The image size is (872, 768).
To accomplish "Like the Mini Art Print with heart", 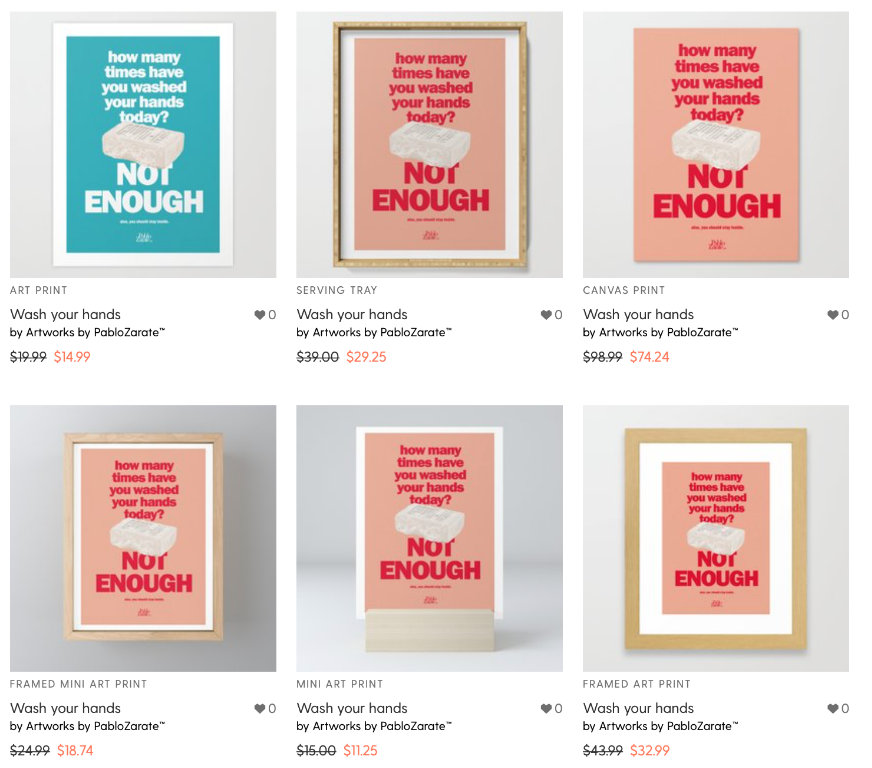I will (x=546, y=708).
